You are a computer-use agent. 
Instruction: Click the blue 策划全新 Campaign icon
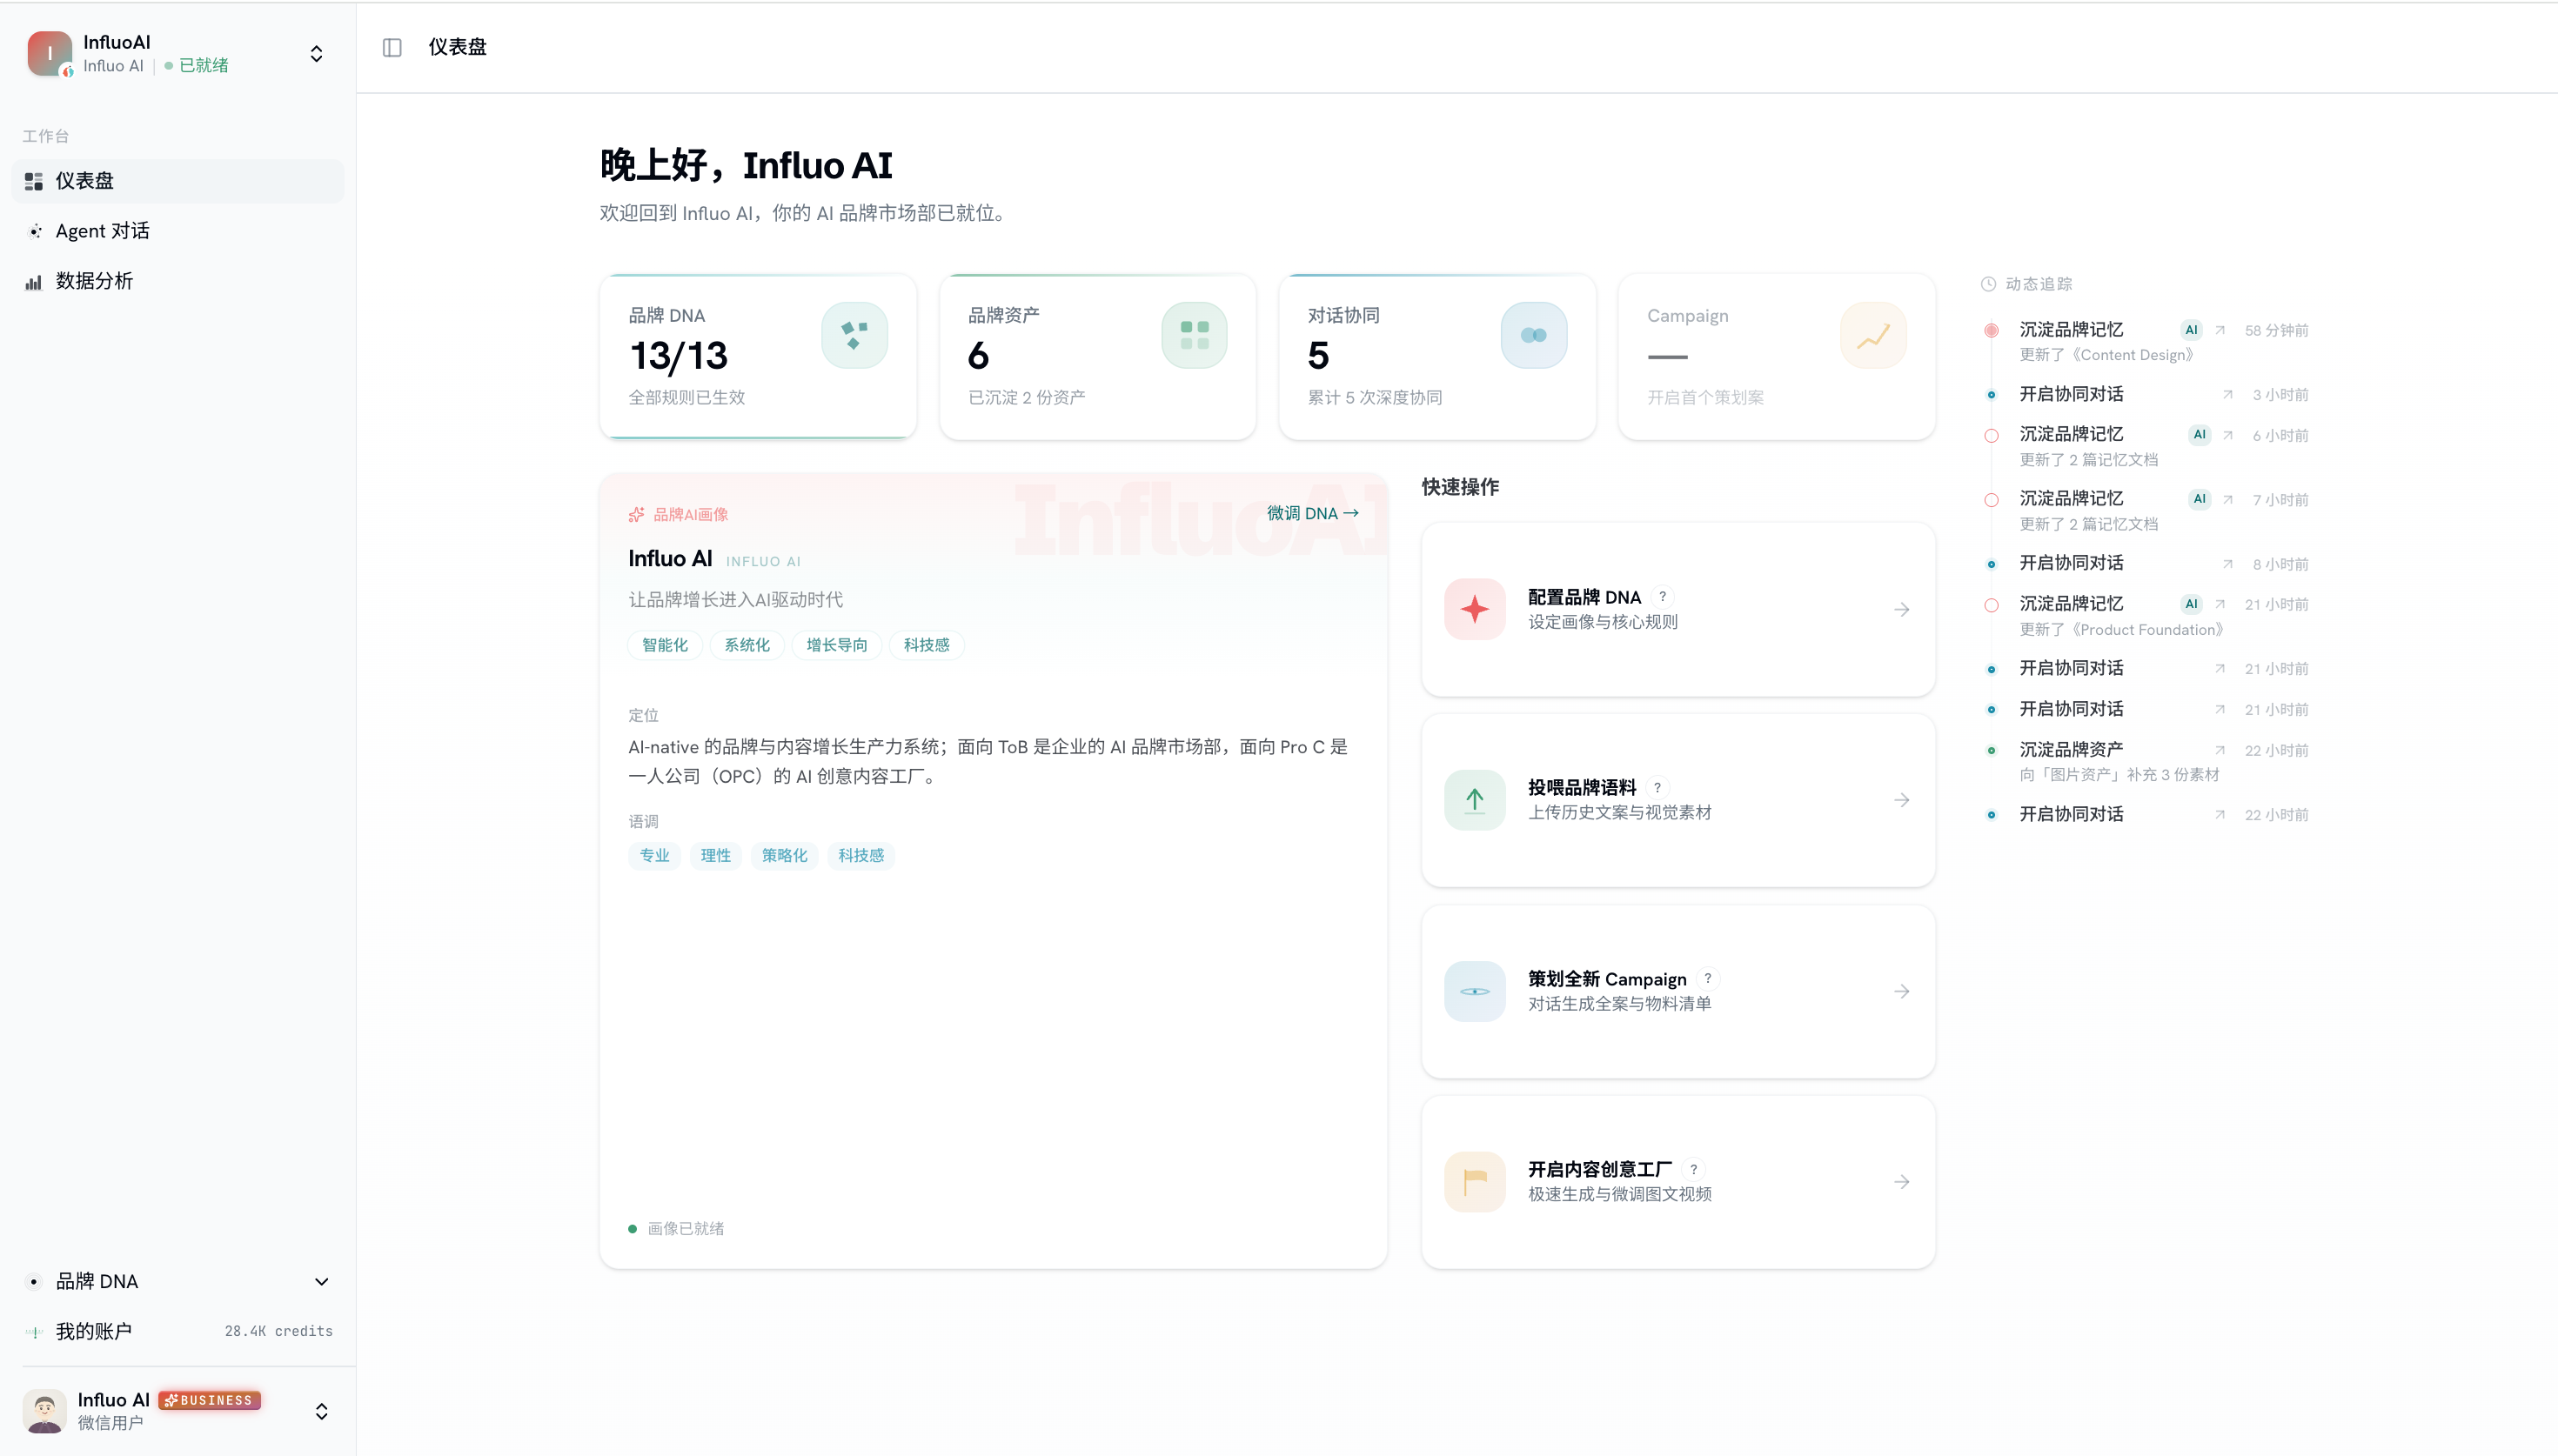(x=1474, y=991)
